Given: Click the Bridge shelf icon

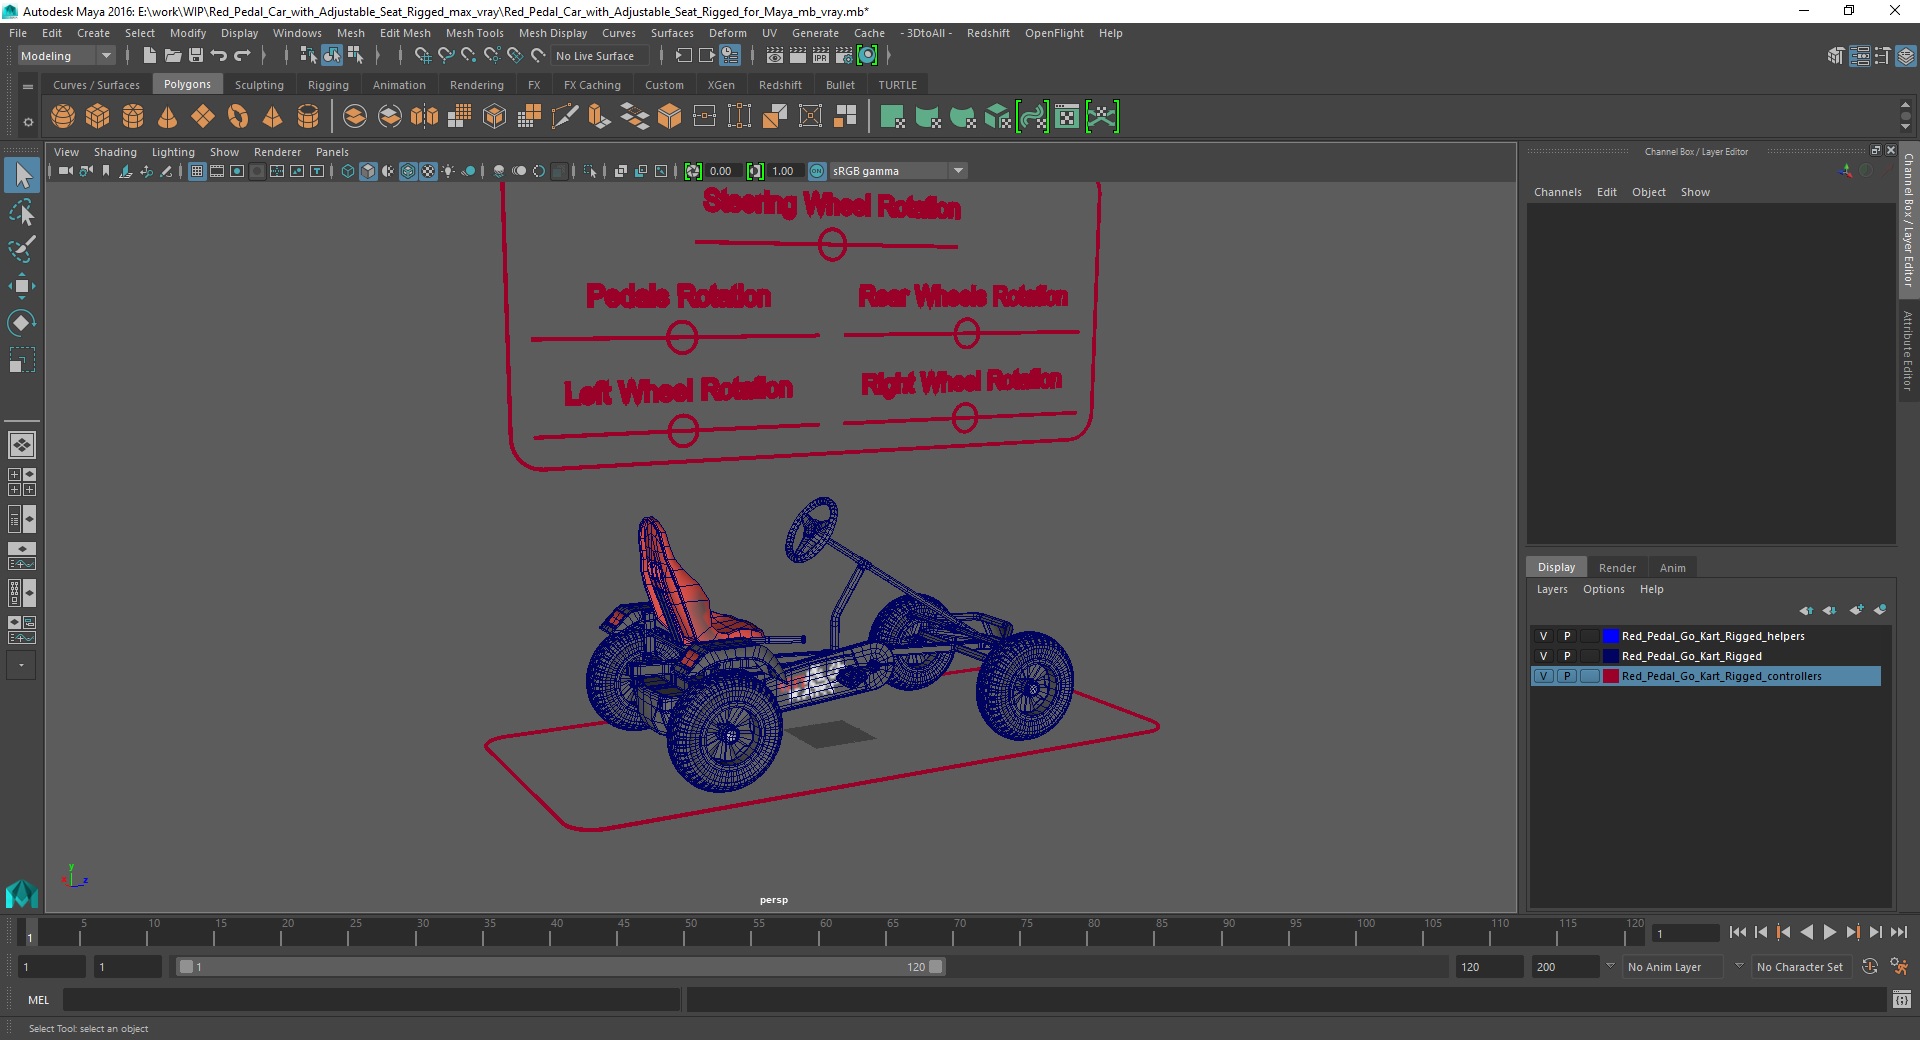Looking at the screenshot, I should point(635,117).
